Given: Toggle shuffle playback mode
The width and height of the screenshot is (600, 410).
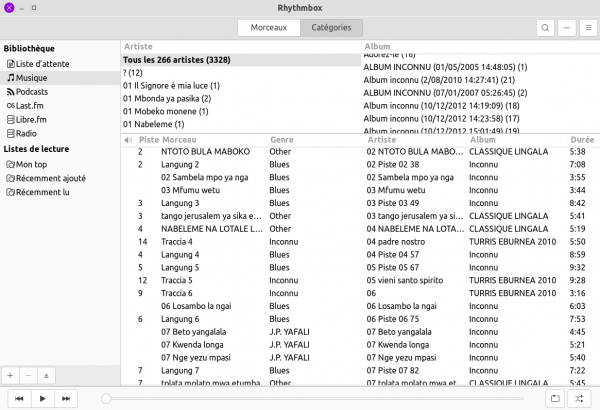Looking at the screenshot, I should coord(580,398).
